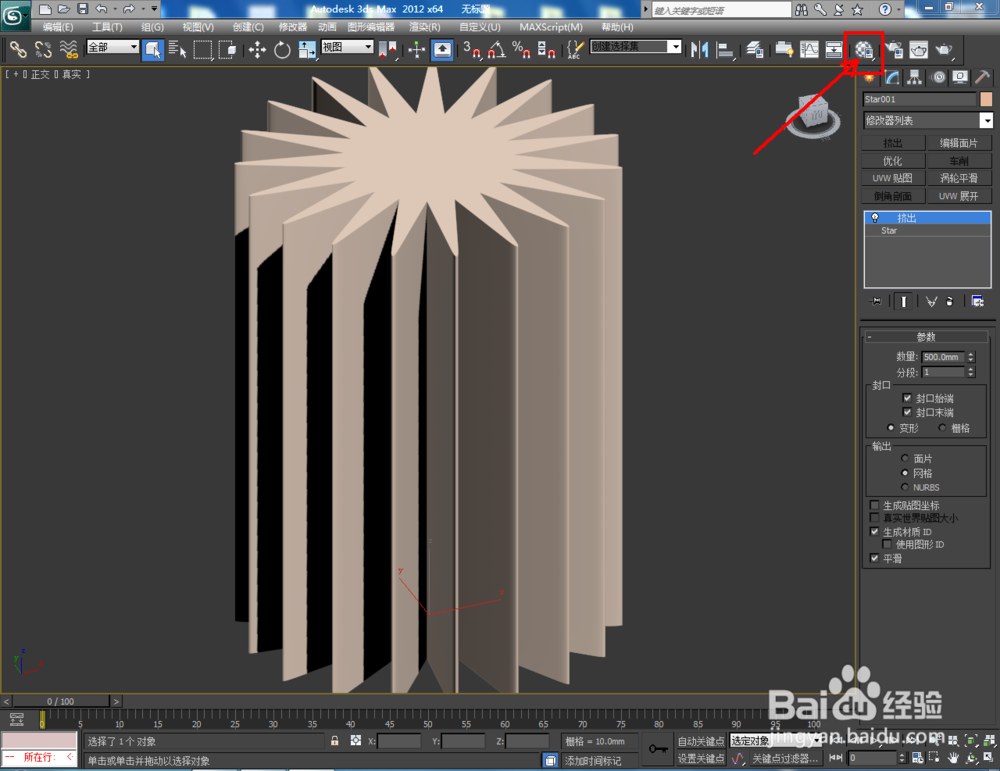
Task: Click the UVW 贴图 modifier button
Action: (x=892, y=179)
